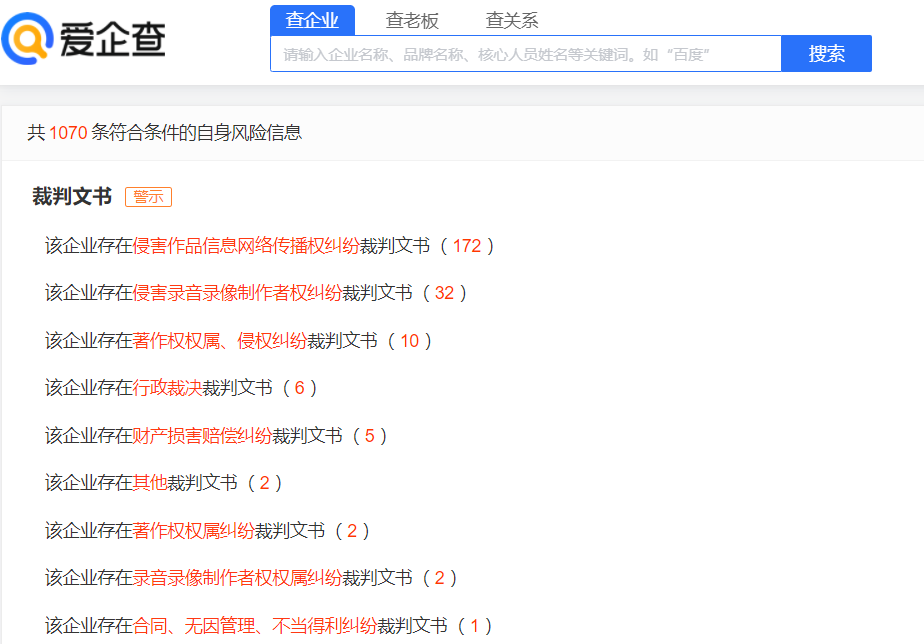Open the 查关系 tab

(x=511, y=19)
